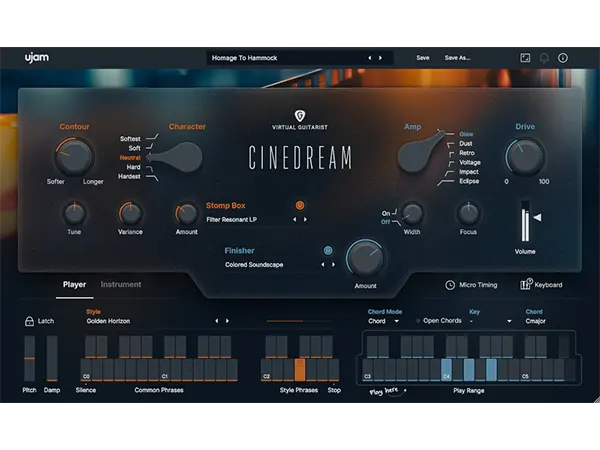Click the Variance knob
This screenshot has height=450, width=600.
(130, 214)
